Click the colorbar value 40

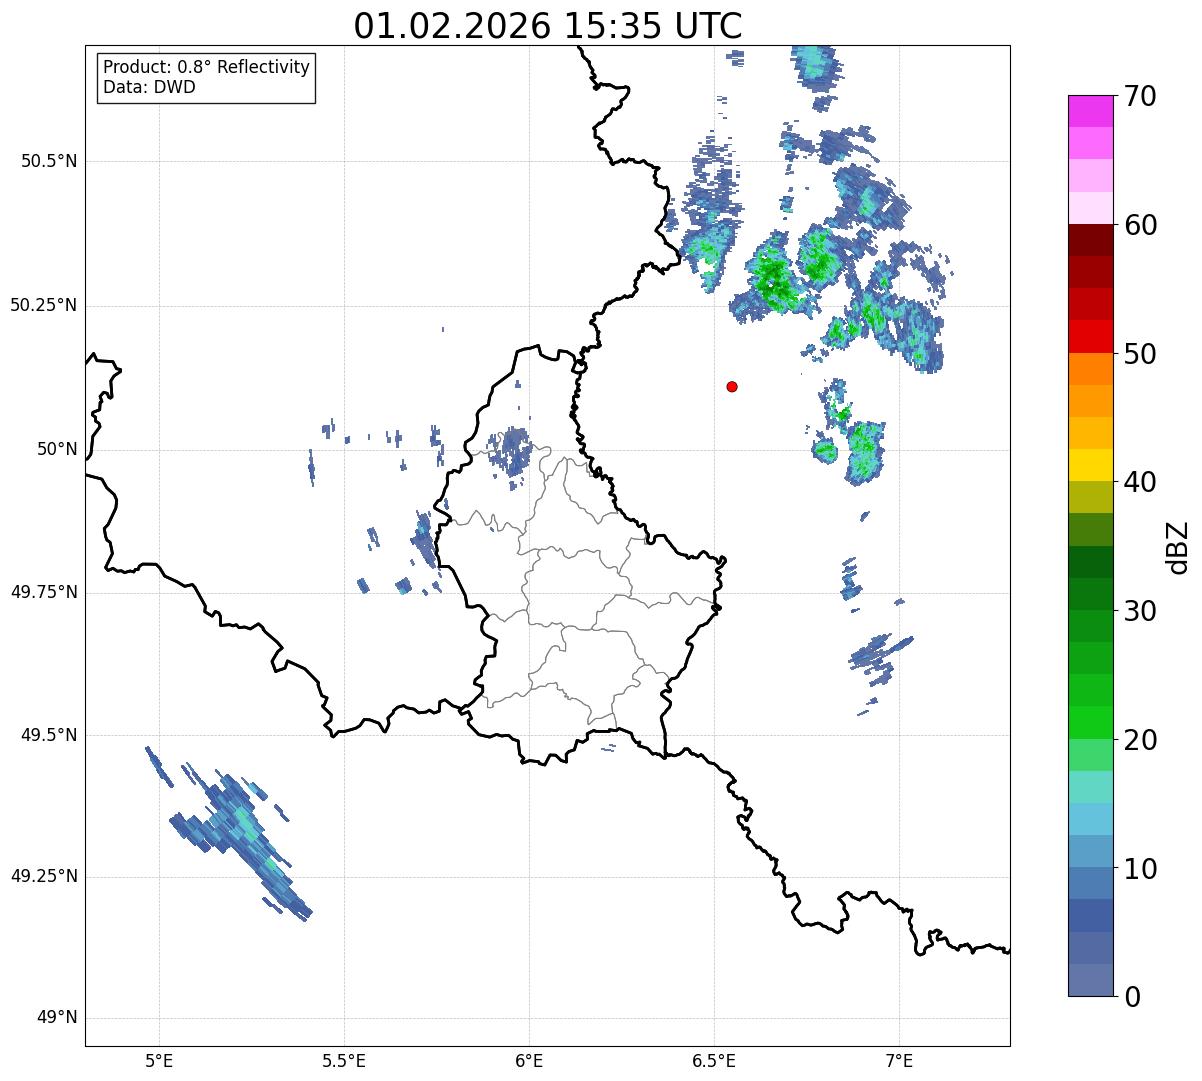pyautogui.click(x=1141, y=482)
